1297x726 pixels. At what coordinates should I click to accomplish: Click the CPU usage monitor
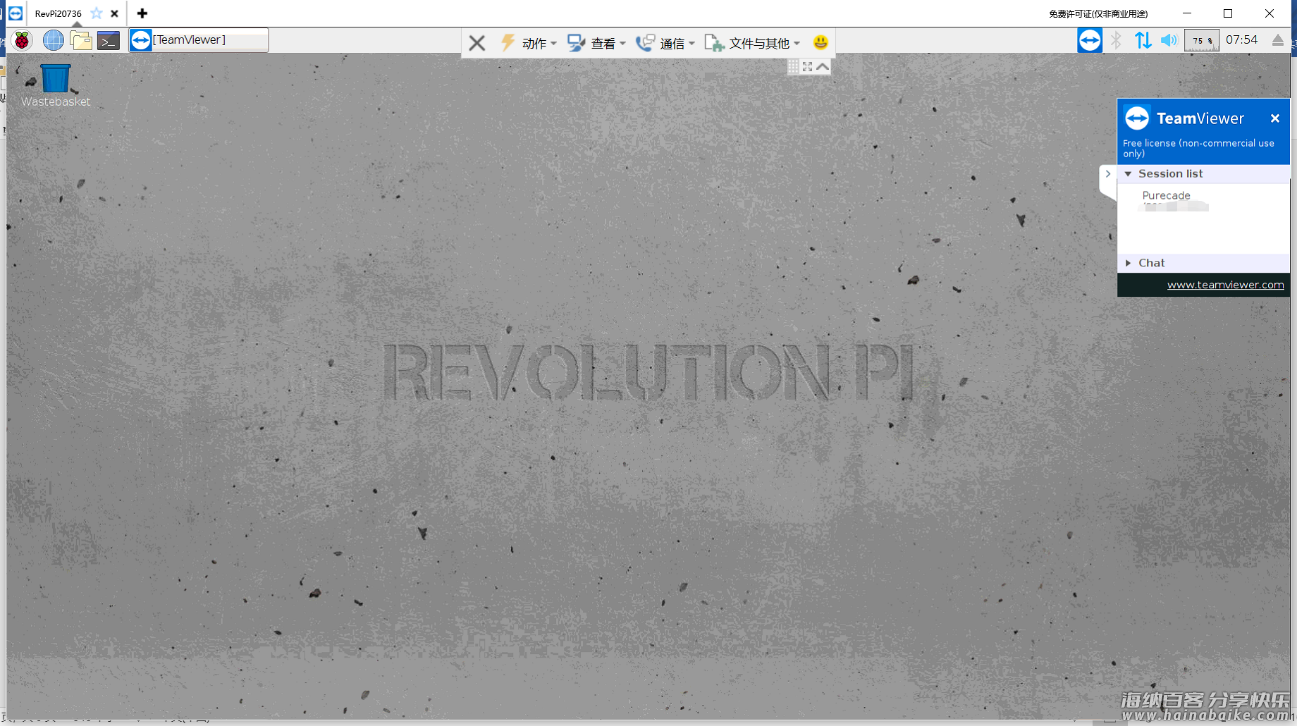pos(1201,40)
